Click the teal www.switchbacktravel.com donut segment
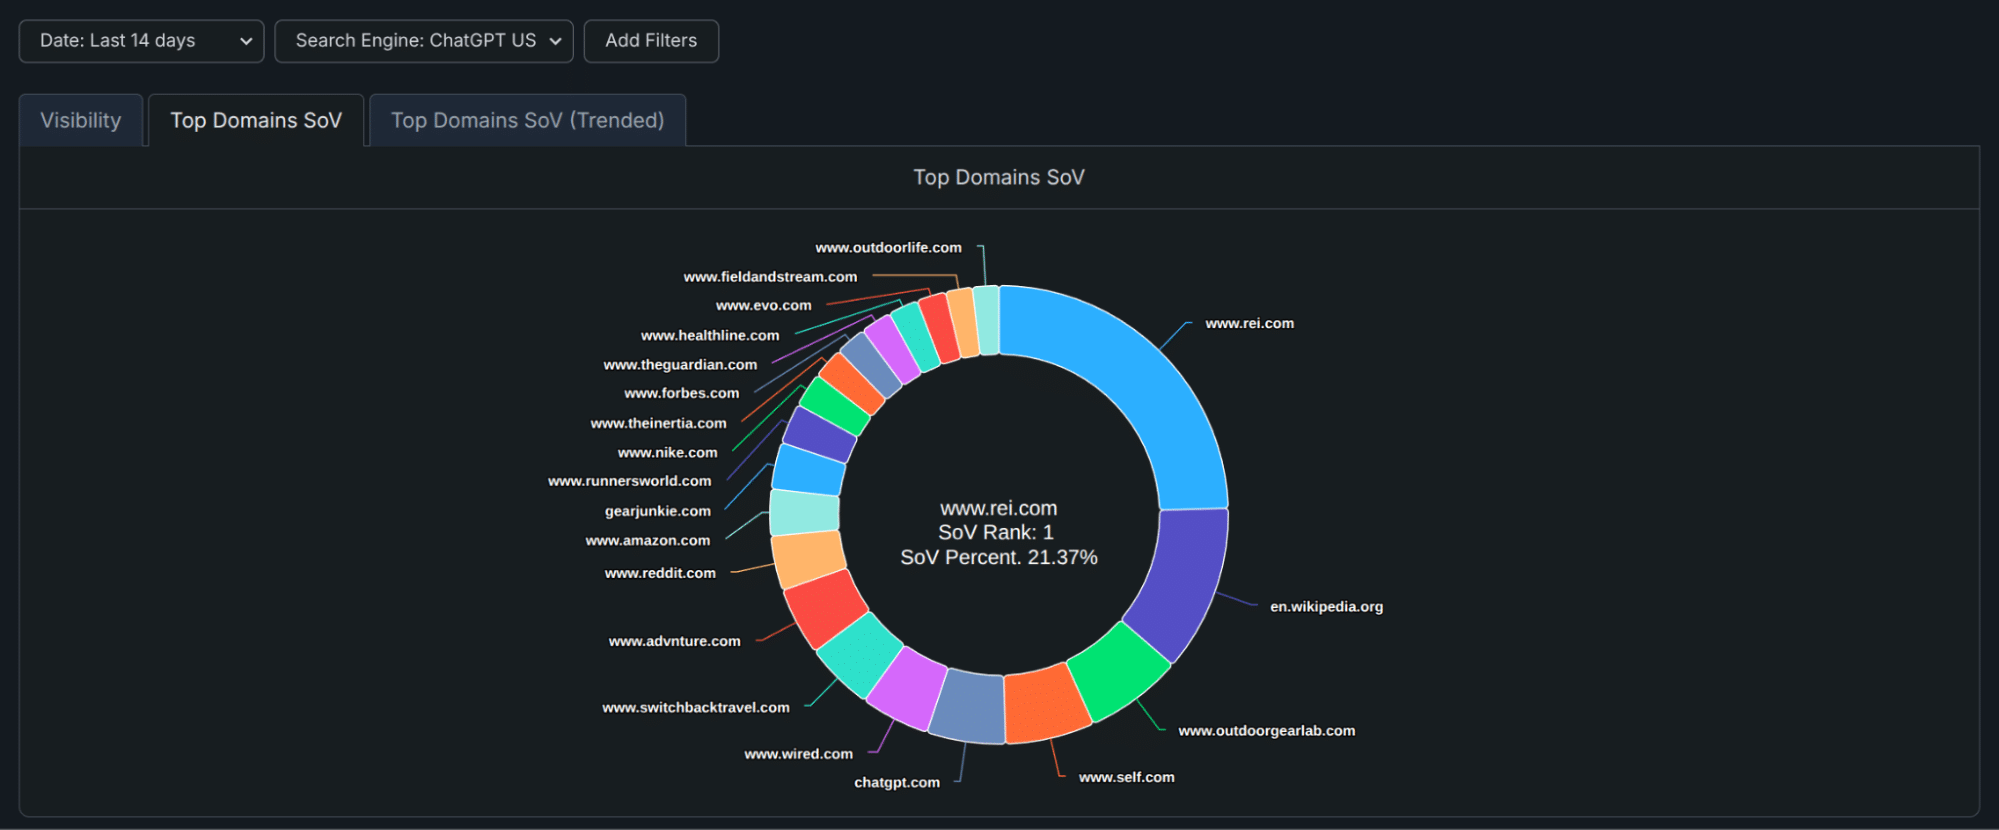1999x830 pixels. tap(859, 654)
